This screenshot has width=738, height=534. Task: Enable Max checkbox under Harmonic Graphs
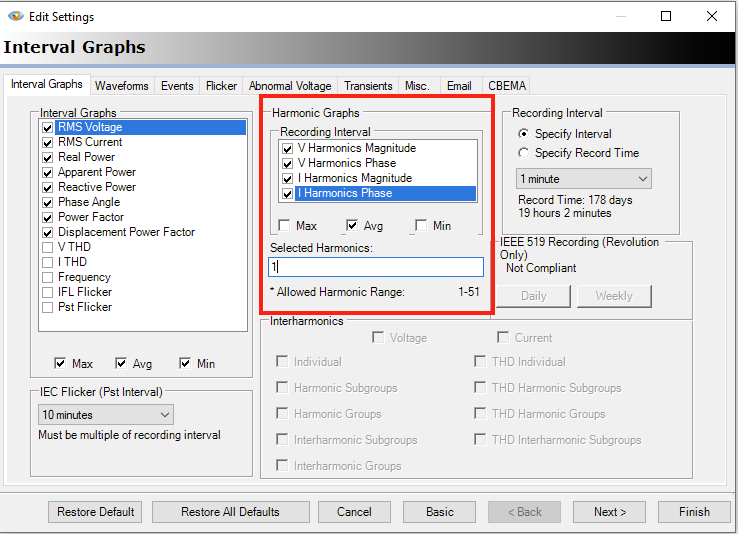pos(285,226)
